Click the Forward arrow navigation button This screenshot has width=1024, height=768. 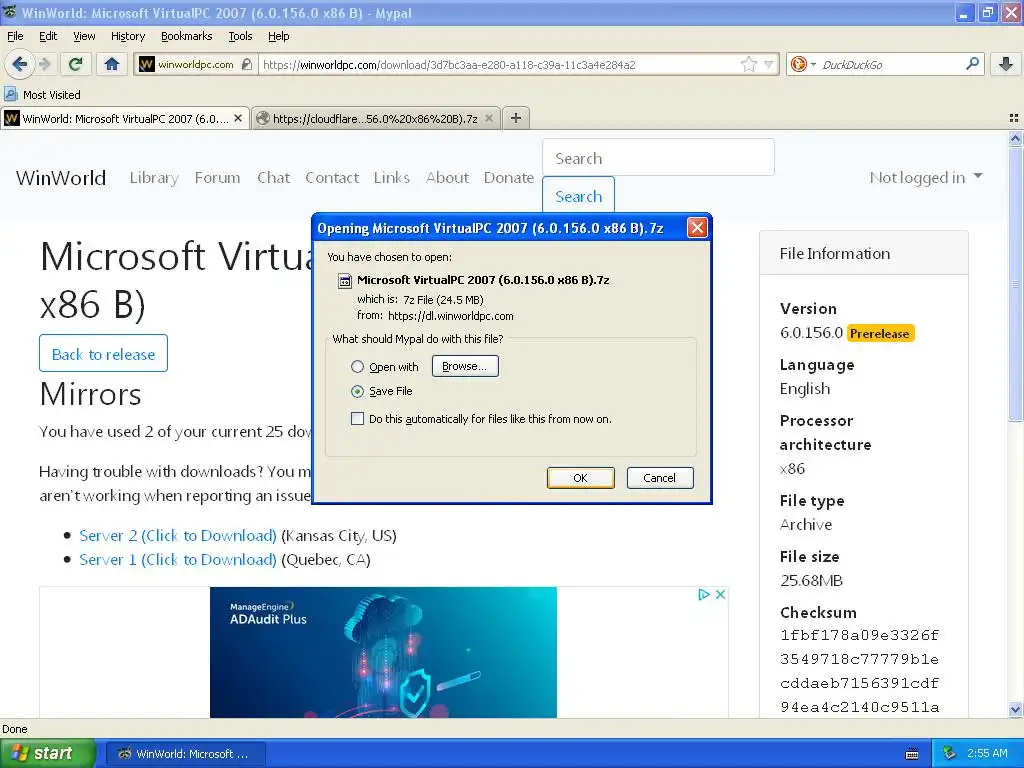[x=44, y=64]
